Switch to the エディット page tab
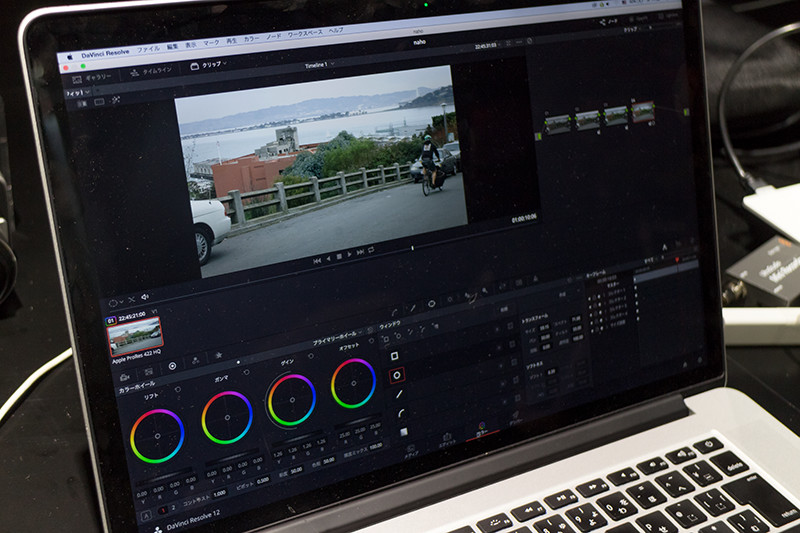The image size is (800, 533). click(446, 440)
